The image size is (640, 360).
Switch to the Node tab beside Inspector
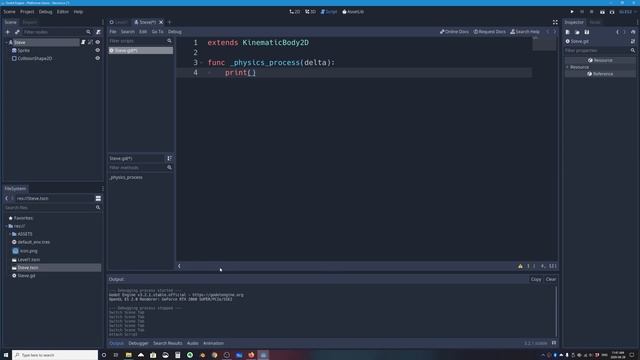(595, 22)
